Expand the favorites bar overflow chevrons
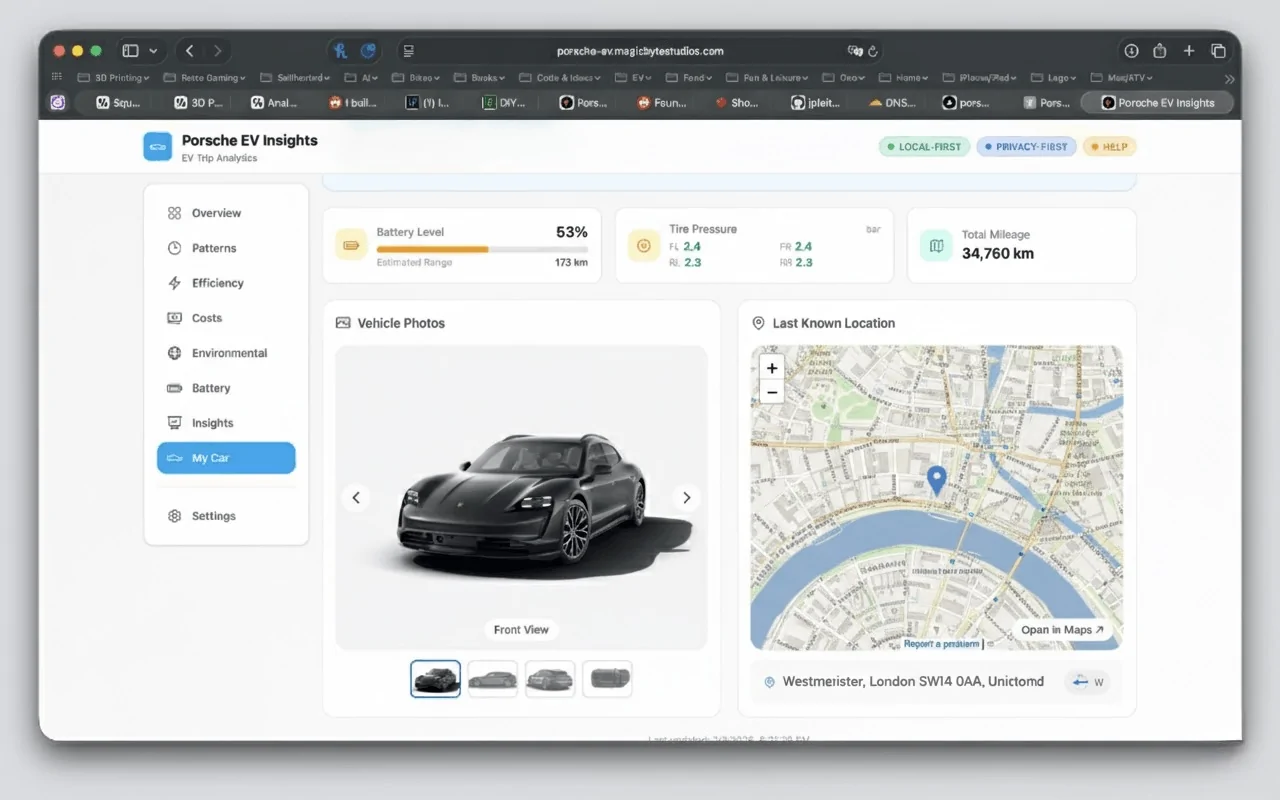Viewport: 1280px width, 800px height. [1229, 78]
